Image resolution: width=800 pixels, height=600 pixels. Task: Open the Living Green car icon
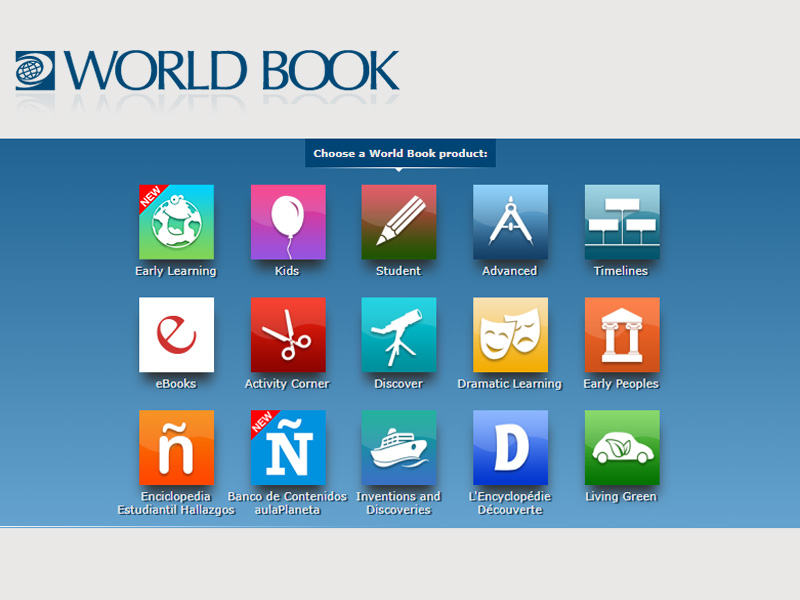(622, 447)
